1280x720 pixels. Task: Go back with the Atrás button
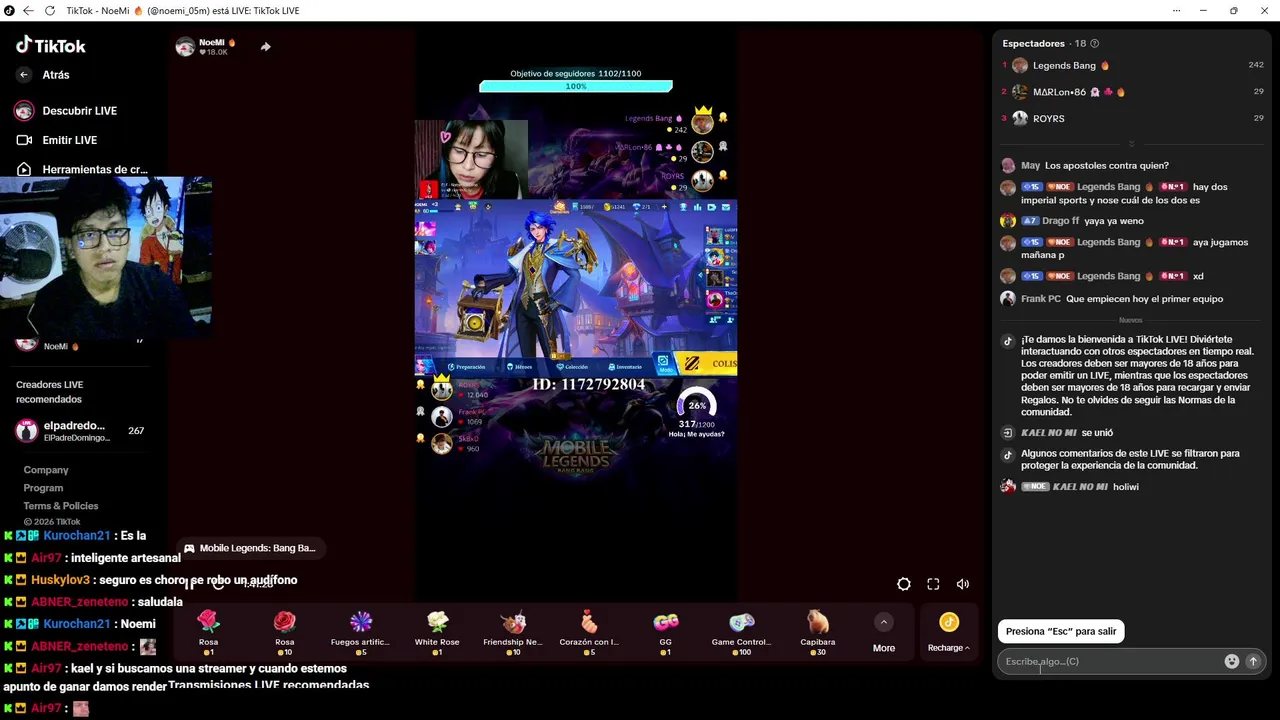click(x=44, y=75)
